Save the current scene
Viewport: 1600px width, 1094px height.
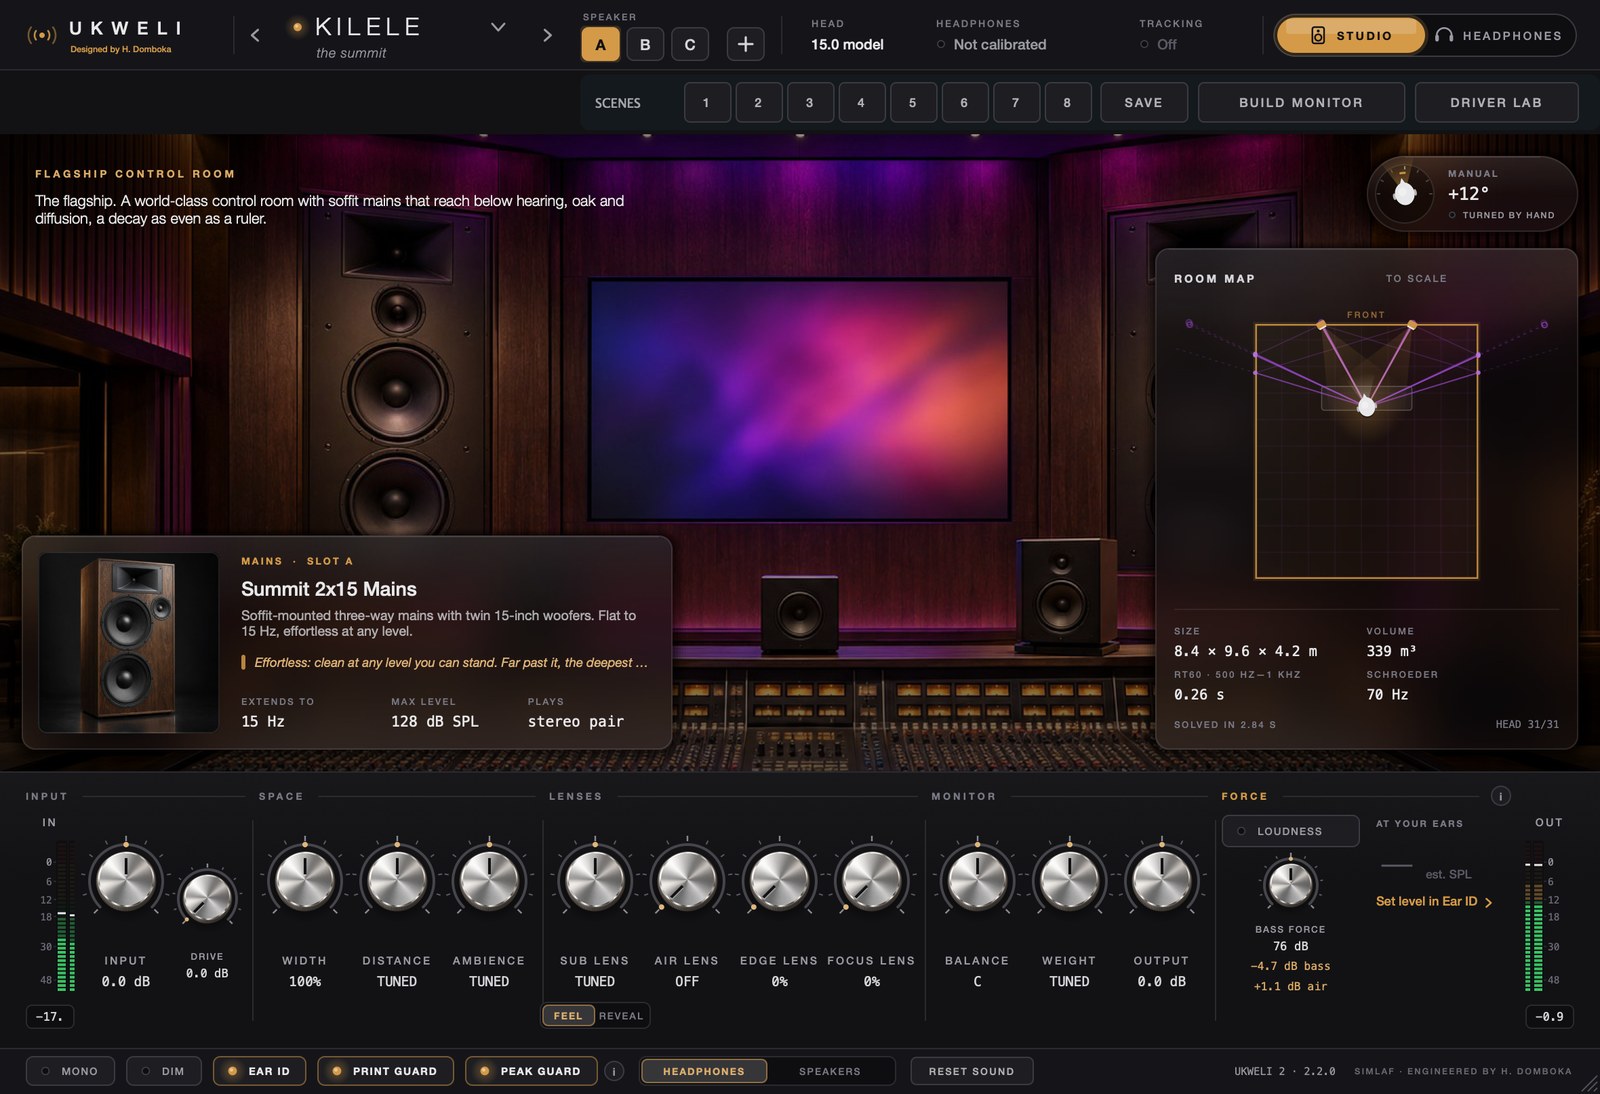[1143, 102]
